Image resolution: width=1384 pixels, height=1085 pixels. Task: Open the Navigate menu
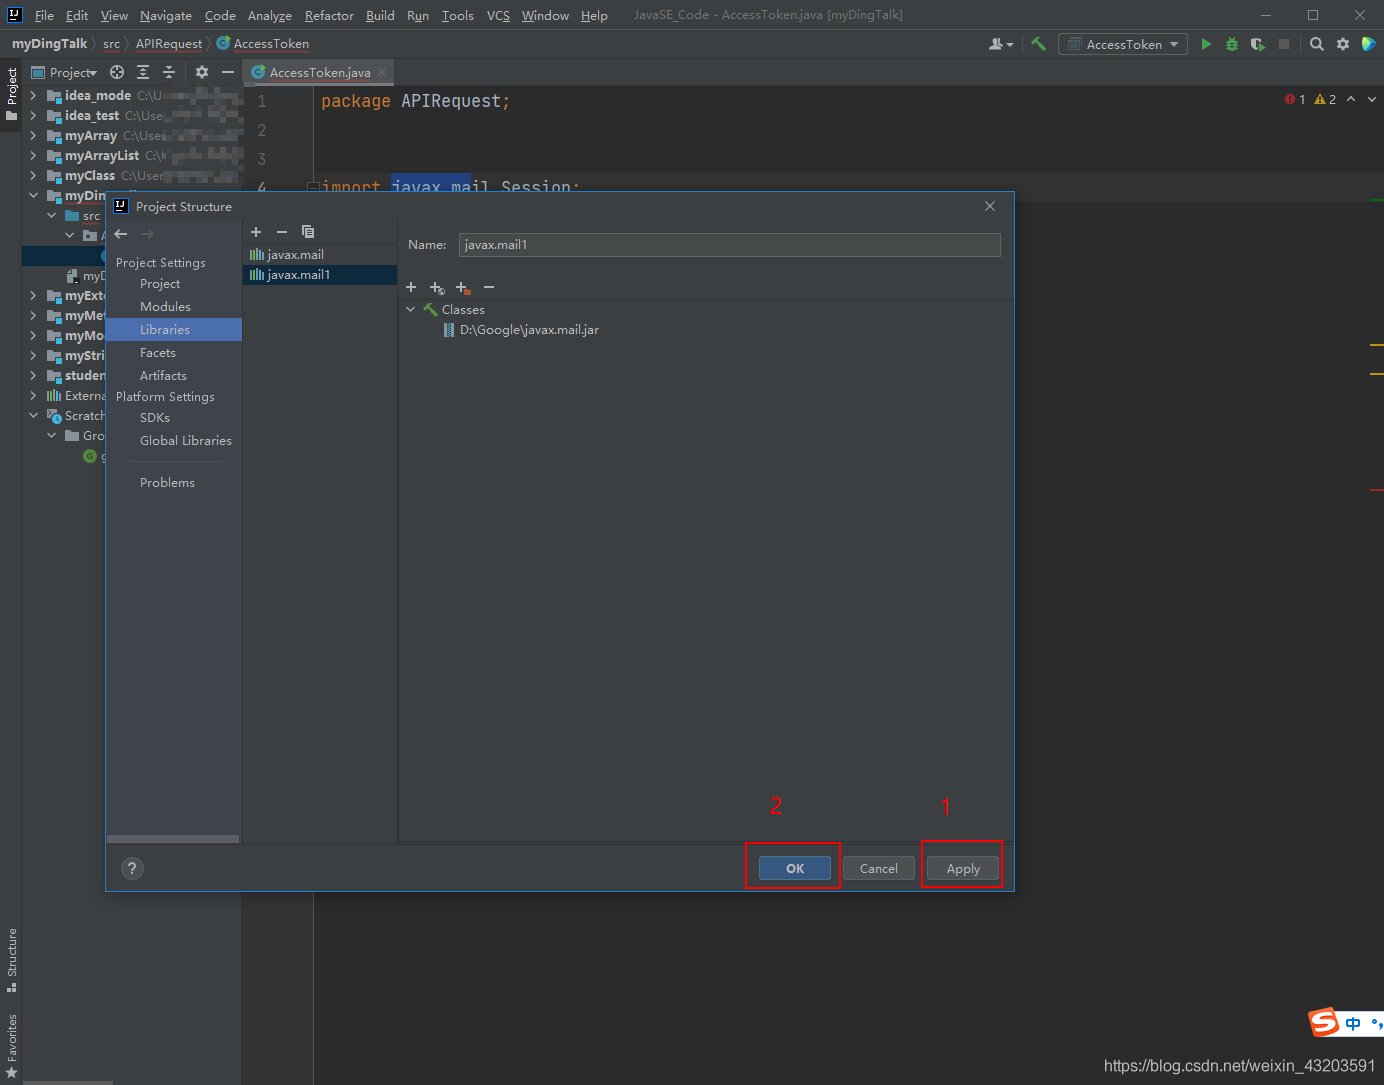(x=166, y=15)
